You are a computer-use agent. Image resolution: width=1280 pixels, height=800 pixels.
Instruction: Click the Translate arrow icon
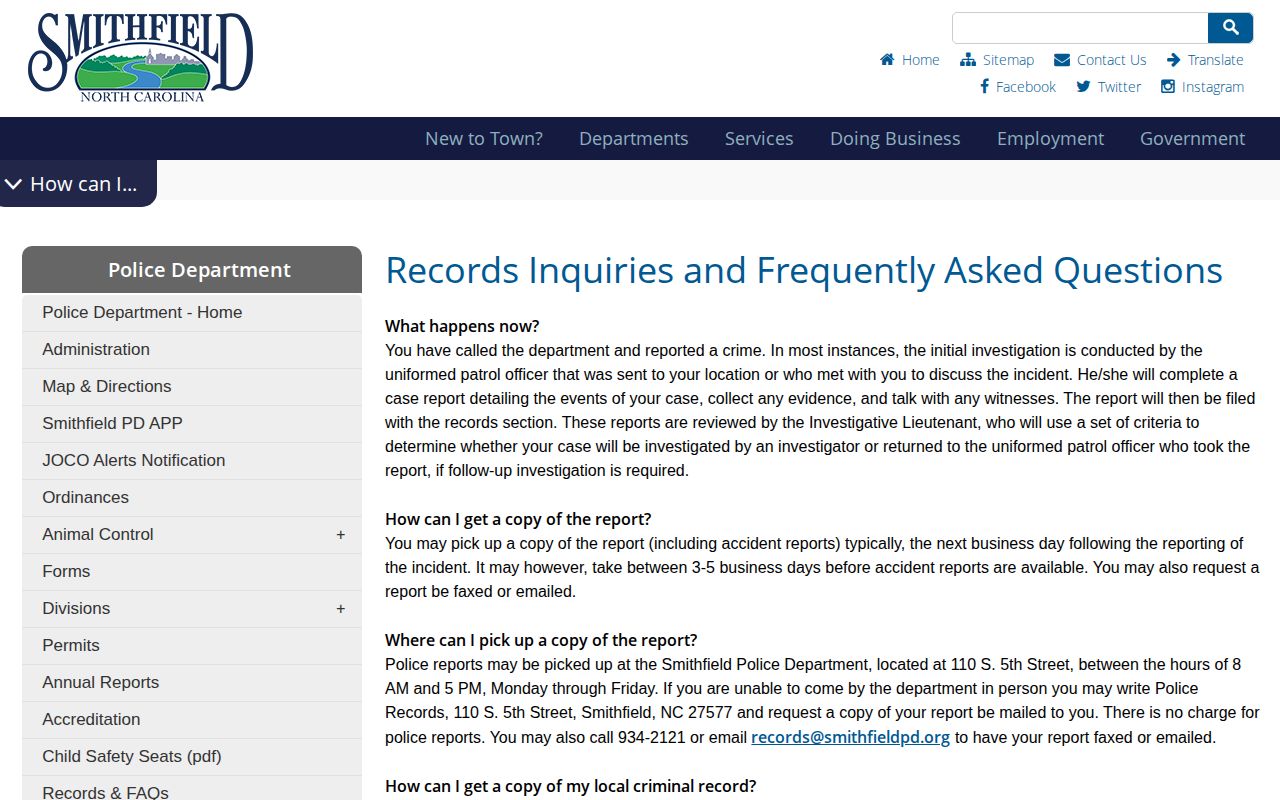[1174, 60]
